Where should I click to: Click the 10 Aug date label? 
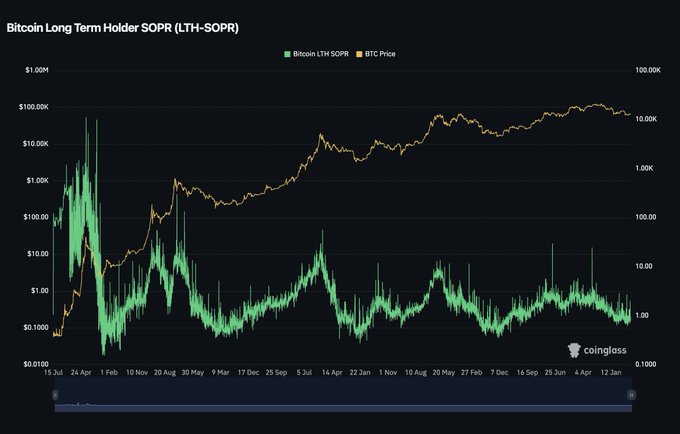tap(415, 372)
